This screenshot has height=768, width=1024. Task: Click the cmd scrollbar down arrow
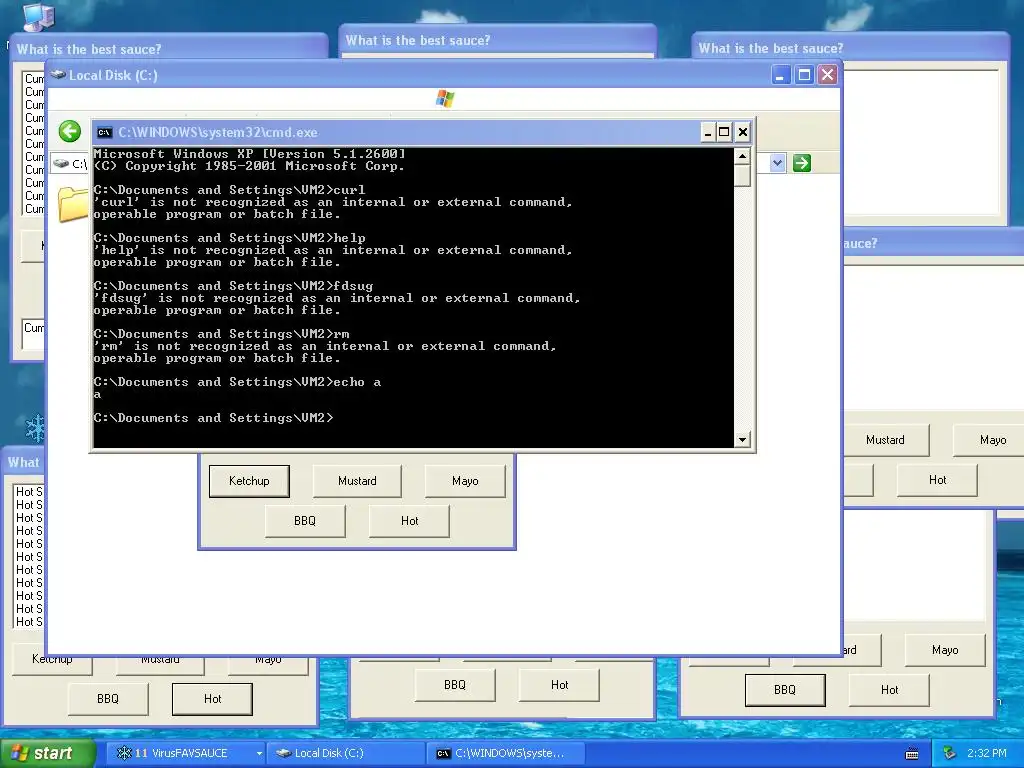[742, 440]
